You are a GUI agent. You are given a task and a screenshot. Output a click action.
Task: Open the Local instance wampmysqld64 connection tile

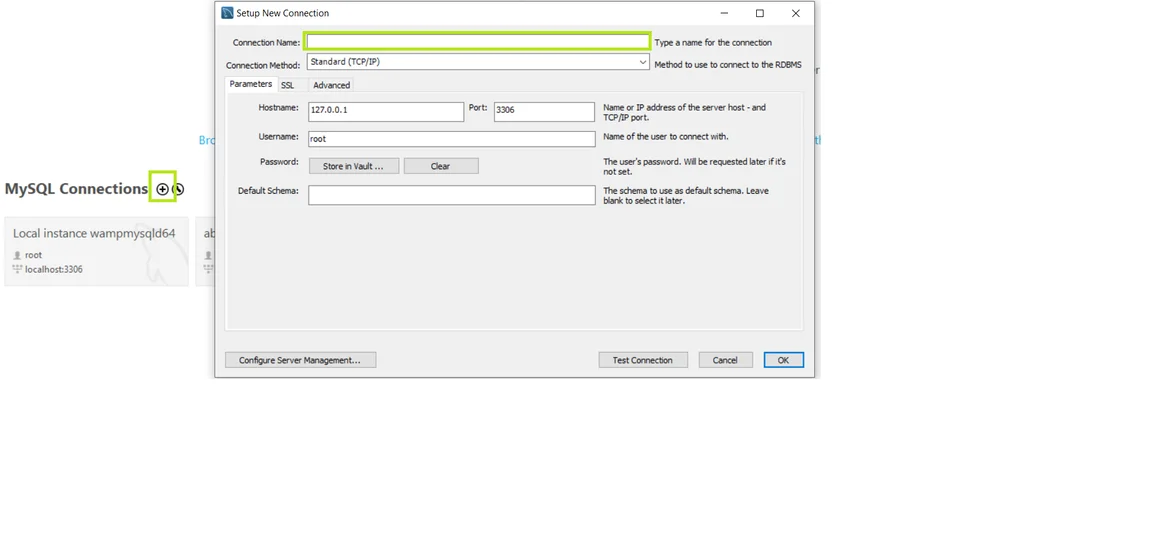point(96,251)
